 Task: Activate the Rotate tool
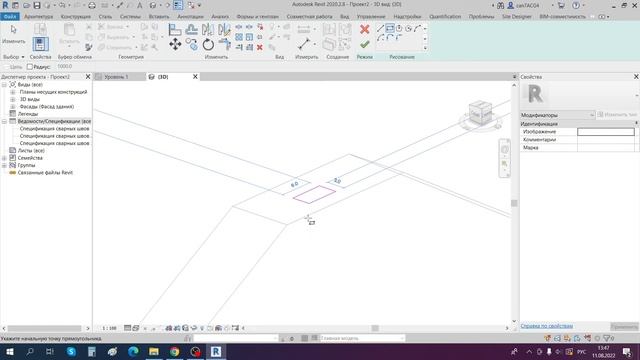tap(208, 44)
